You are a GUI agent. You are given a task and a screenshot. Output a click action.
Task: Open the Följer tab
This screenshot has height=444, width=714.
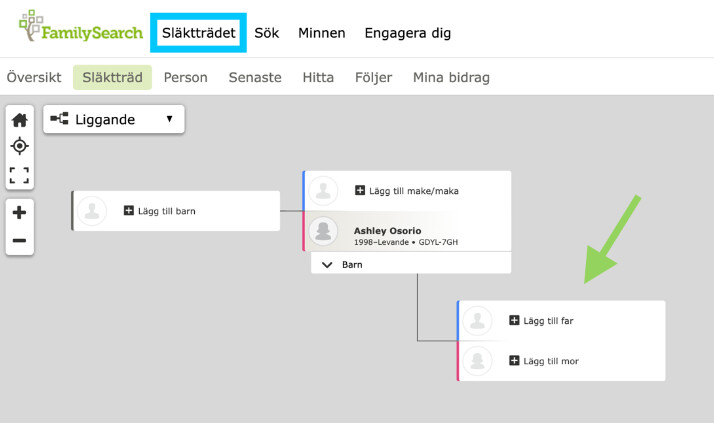pos(373,77)
